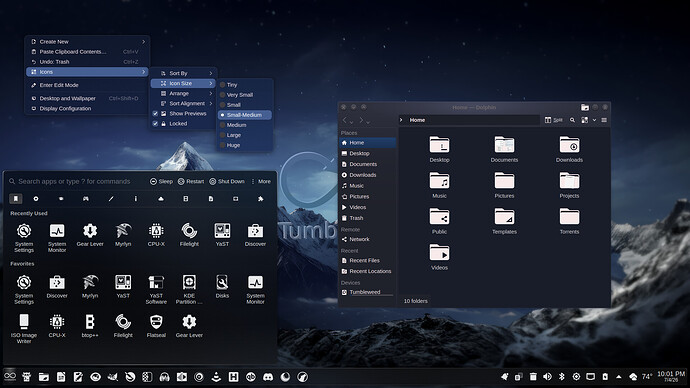Open the Templates folder in Dolphin
Viewport: 690px width, 388px height.
click(x=504, y=221)
